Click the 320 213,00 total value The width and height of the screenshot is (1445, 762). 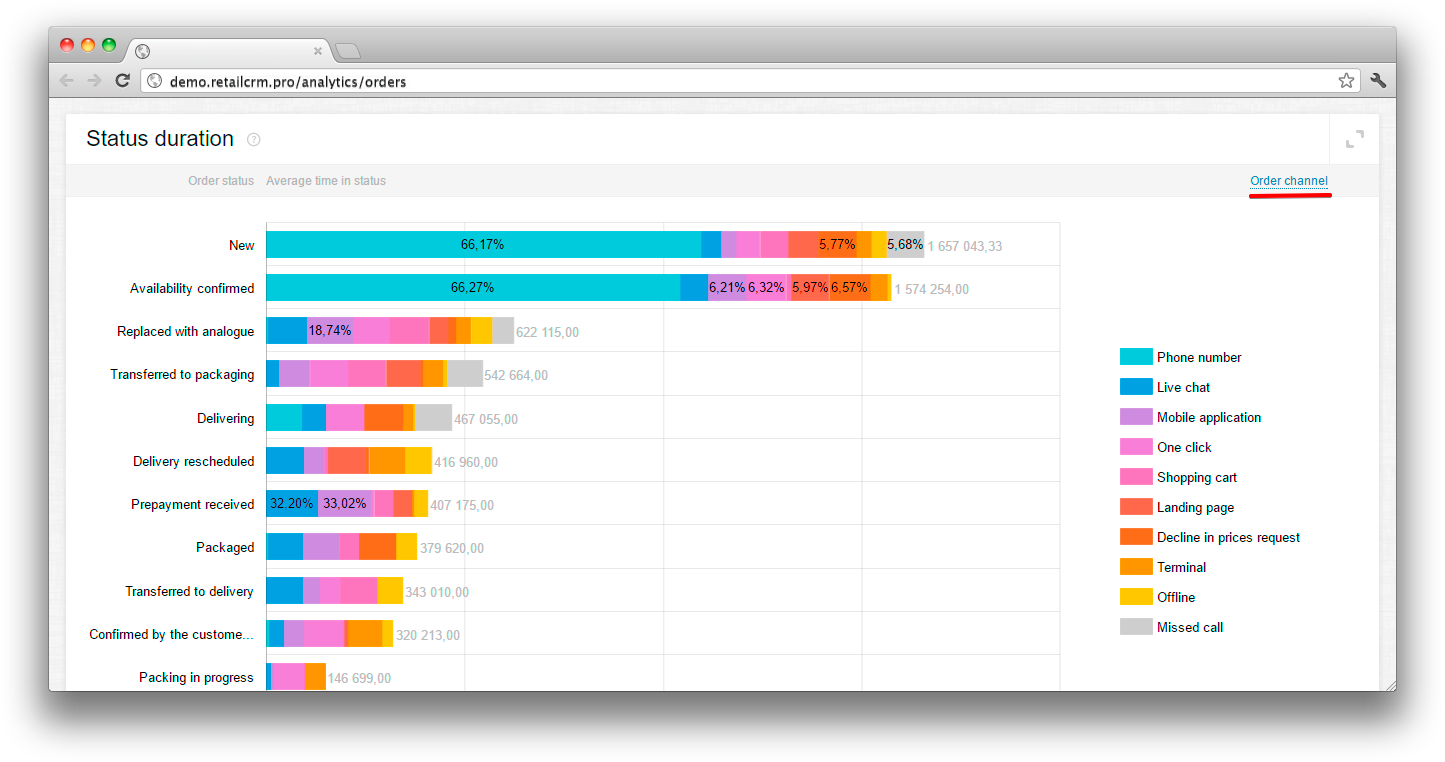[428, 635]
